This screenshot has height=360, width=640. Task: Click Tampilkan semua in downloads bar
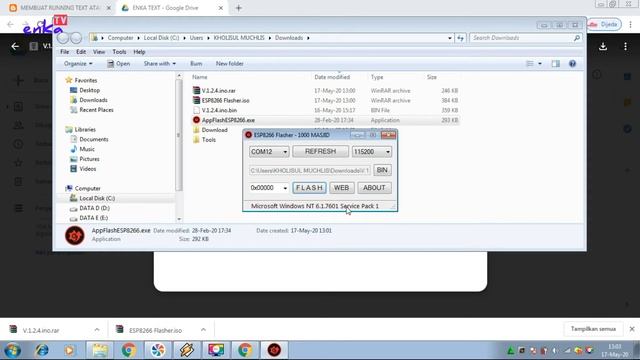[x=593, y=329]
